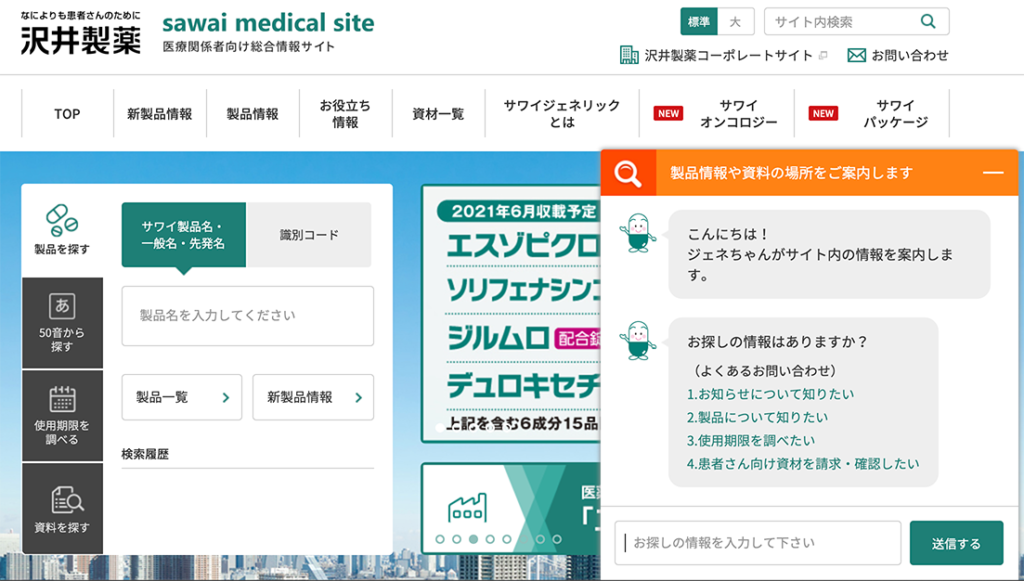This screenshot has height=581, width=1024.
Task: Select first dot of lower banner carousel
Action: [440, 539]
